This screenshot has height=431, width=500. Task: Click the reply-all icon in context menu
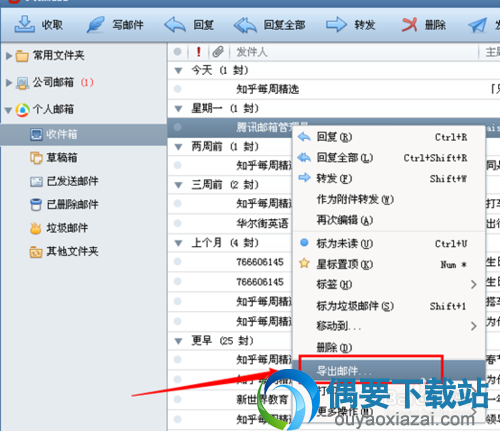[304, 158]
